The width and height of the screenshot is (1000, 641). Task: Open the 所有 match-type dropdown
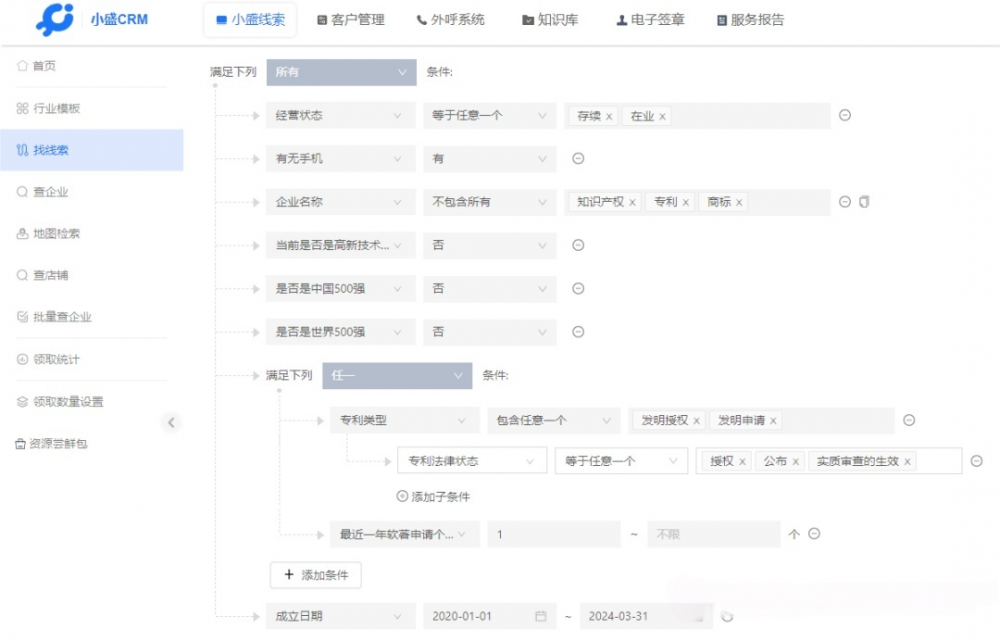(x=340, y=72)
